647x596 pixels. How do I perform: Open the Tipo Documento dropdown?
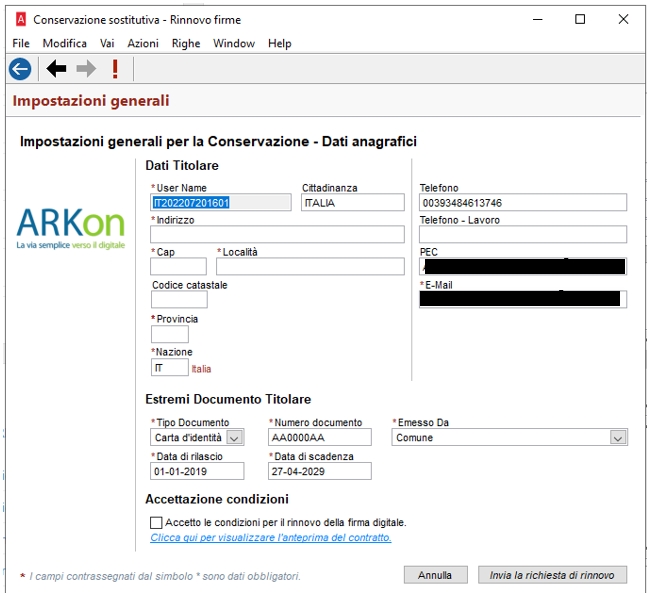pos(234,438)
